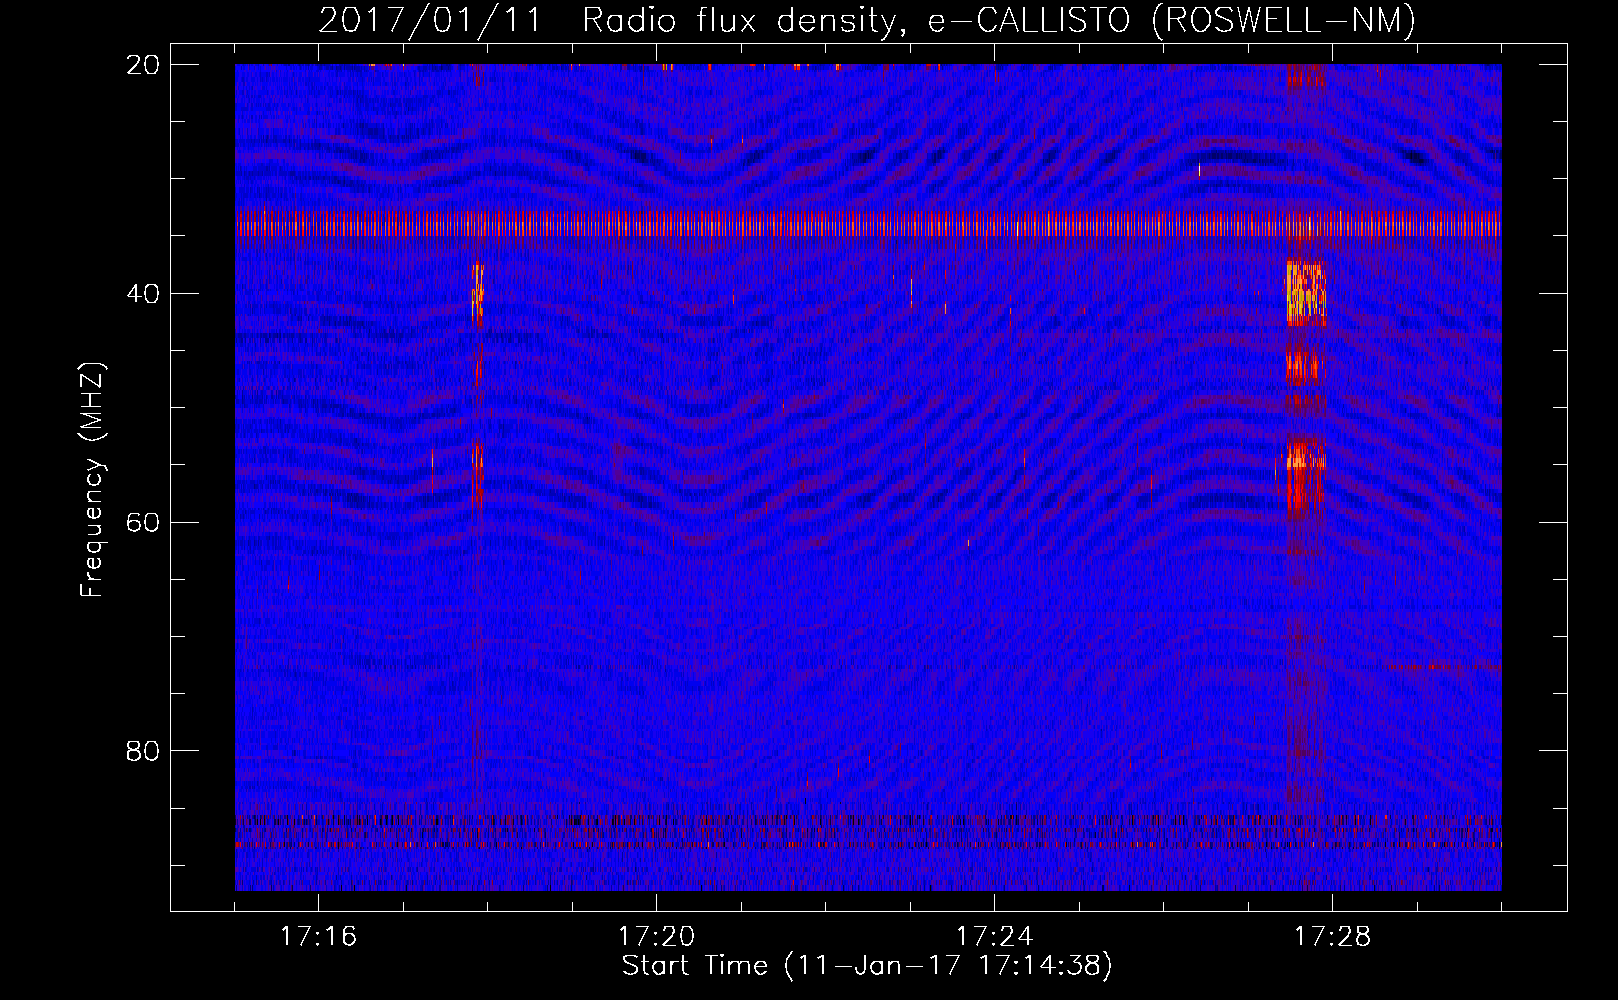1618x1000 pixels.
Task: Click the 17:20 time tick label
Action: point(656,936)
